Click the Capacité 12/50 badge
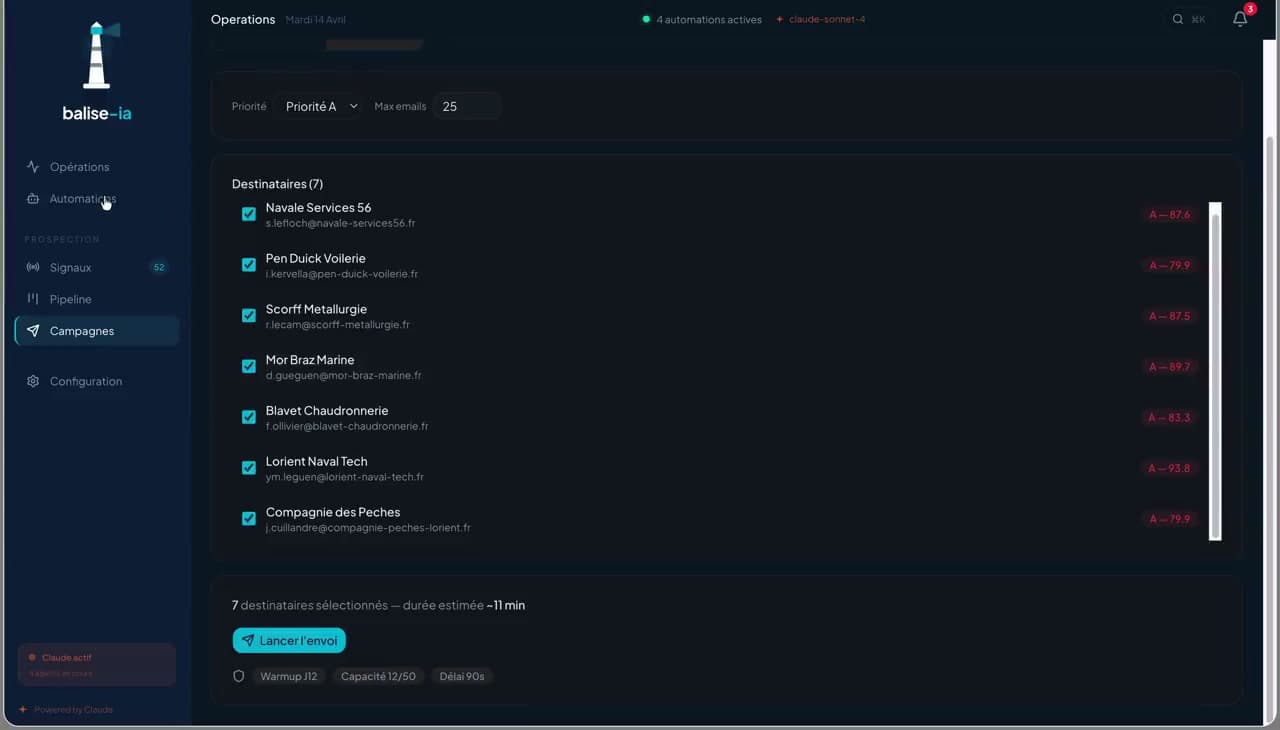This screenshot has width=1280, height=730. (x=378, y=676)
